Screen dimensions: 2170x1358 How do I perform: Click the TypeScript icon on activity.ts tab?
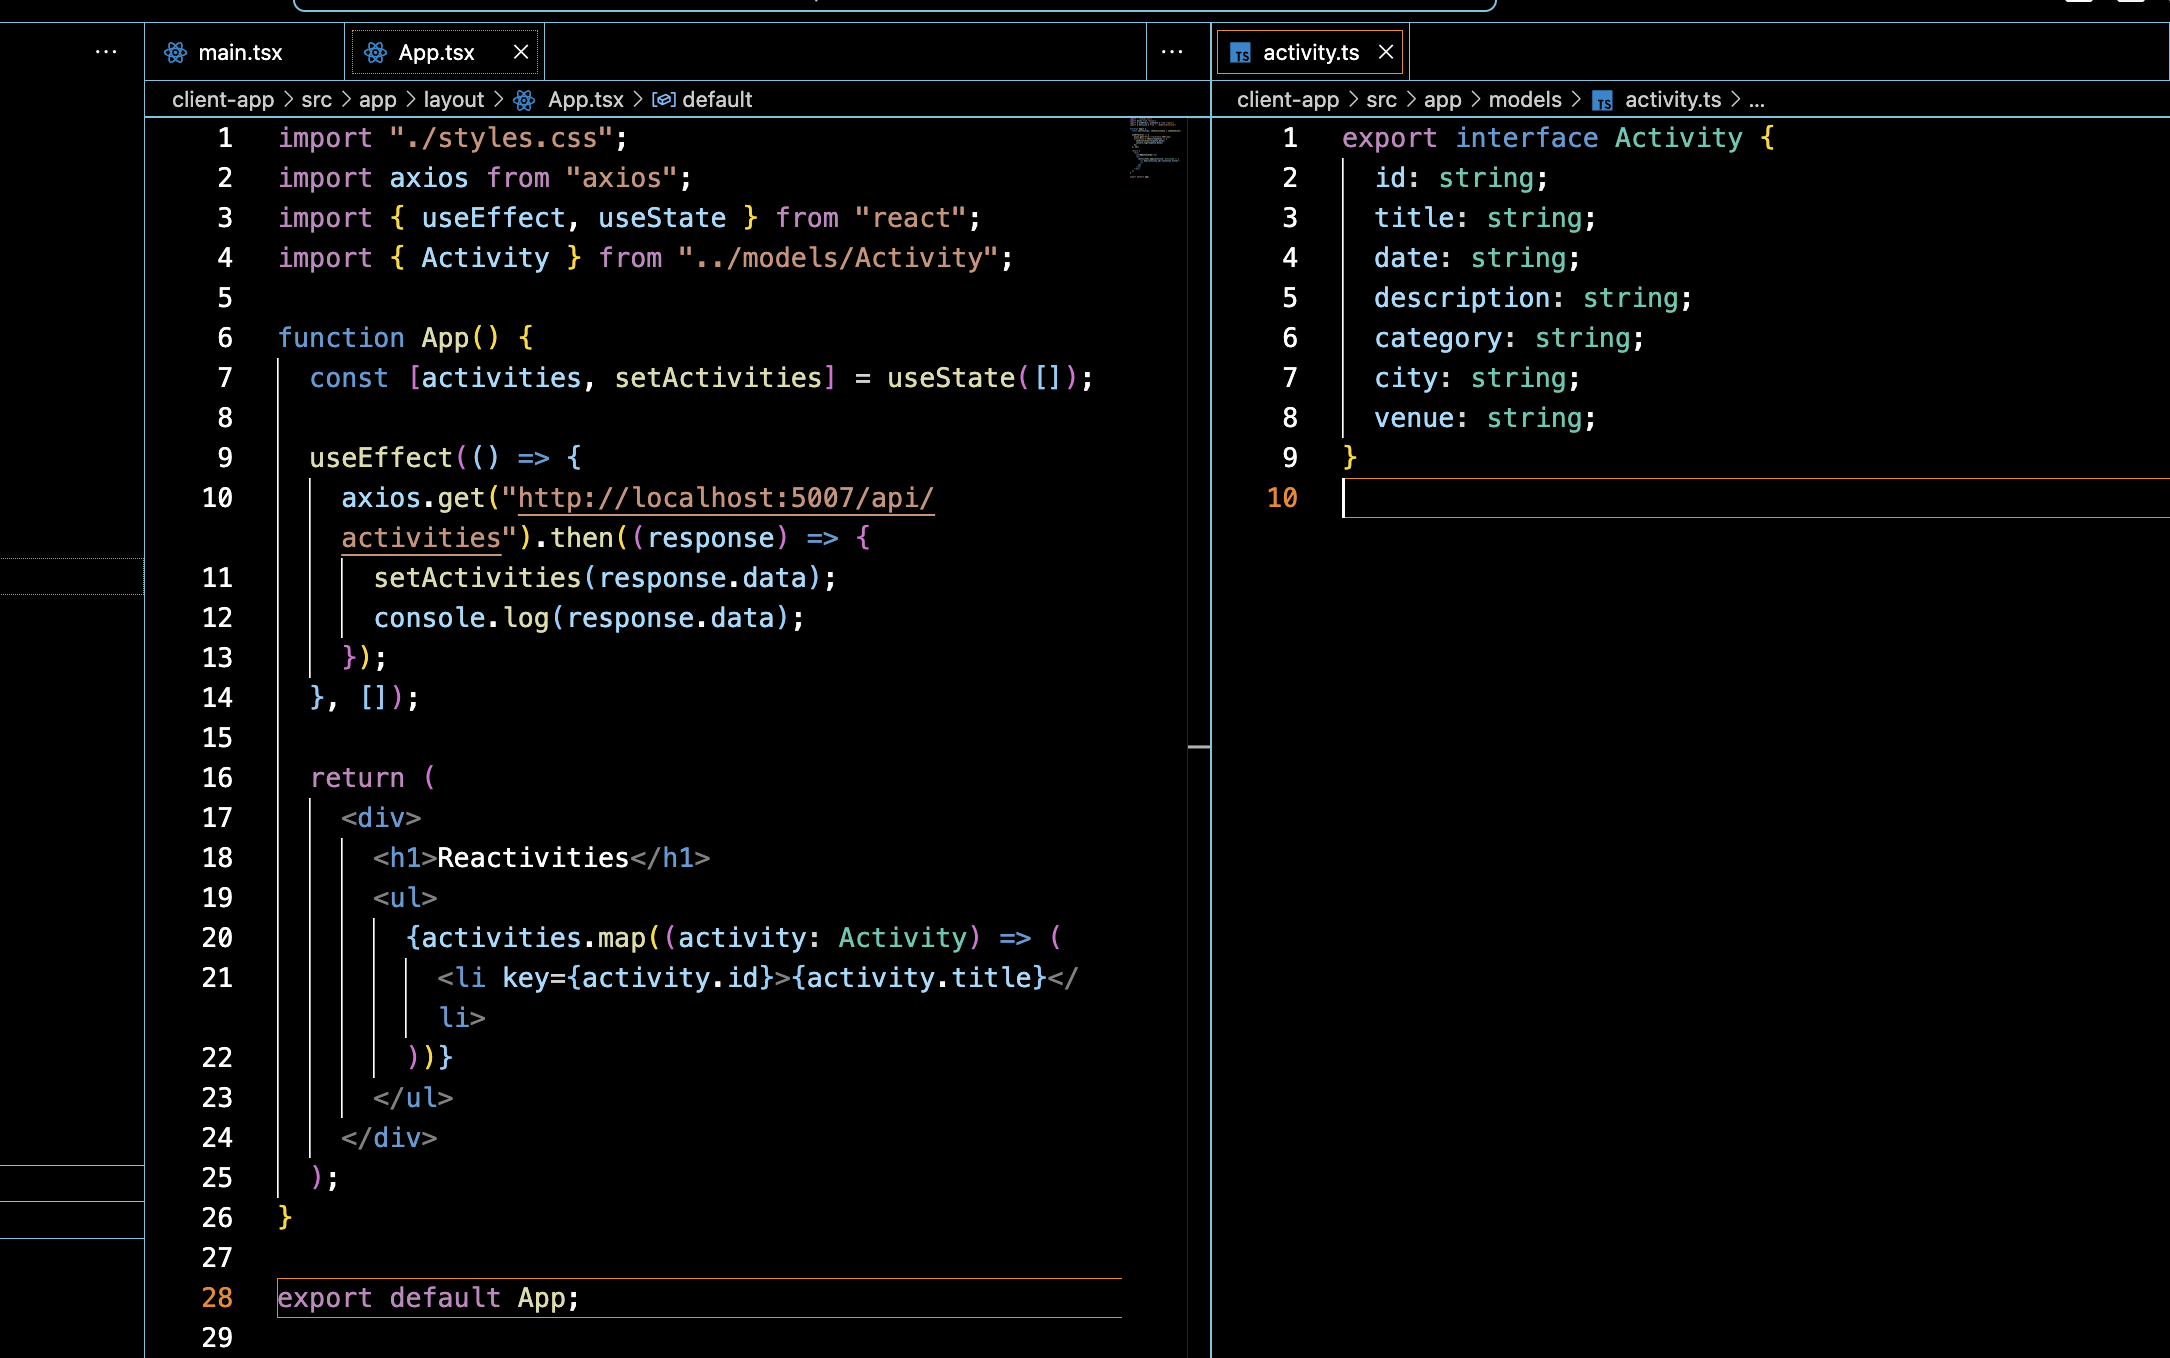click(x=1241, y=53)
